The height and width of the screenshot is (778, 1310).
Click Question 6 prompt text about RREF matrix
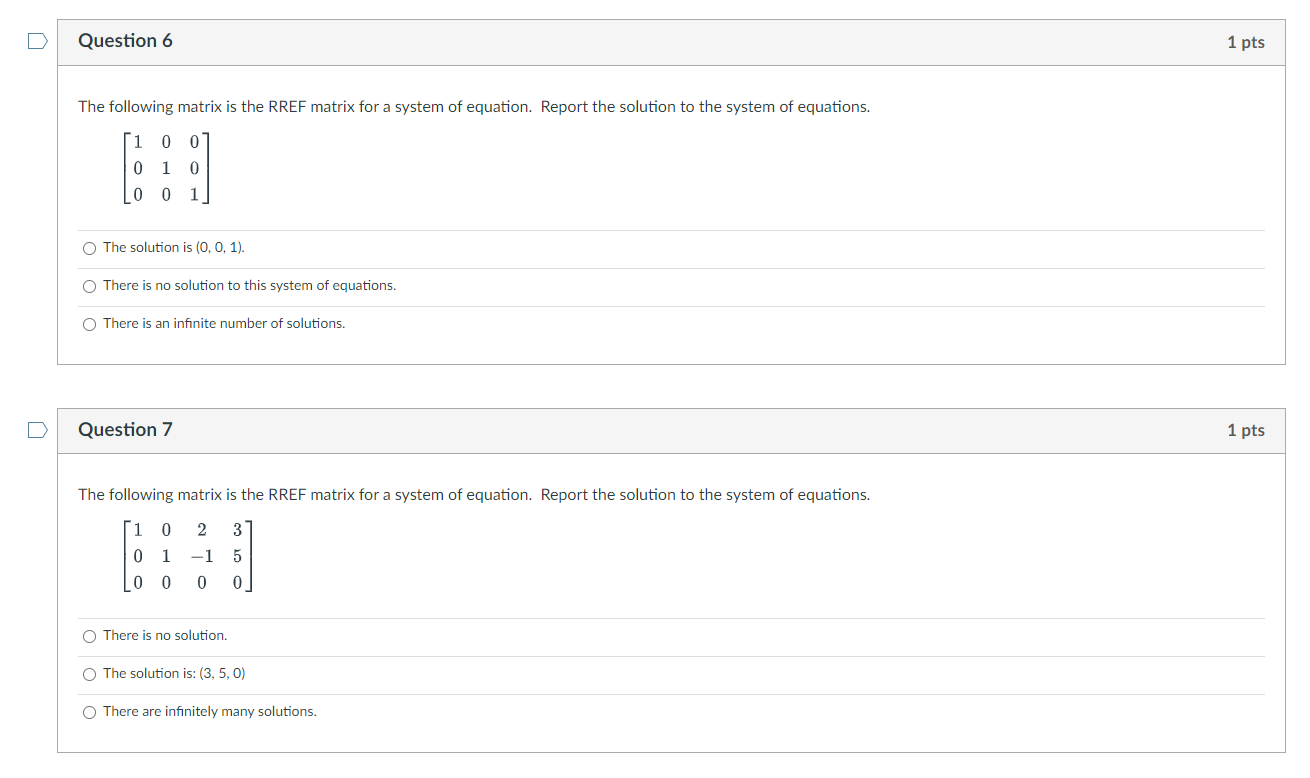(x=474, y=107)
